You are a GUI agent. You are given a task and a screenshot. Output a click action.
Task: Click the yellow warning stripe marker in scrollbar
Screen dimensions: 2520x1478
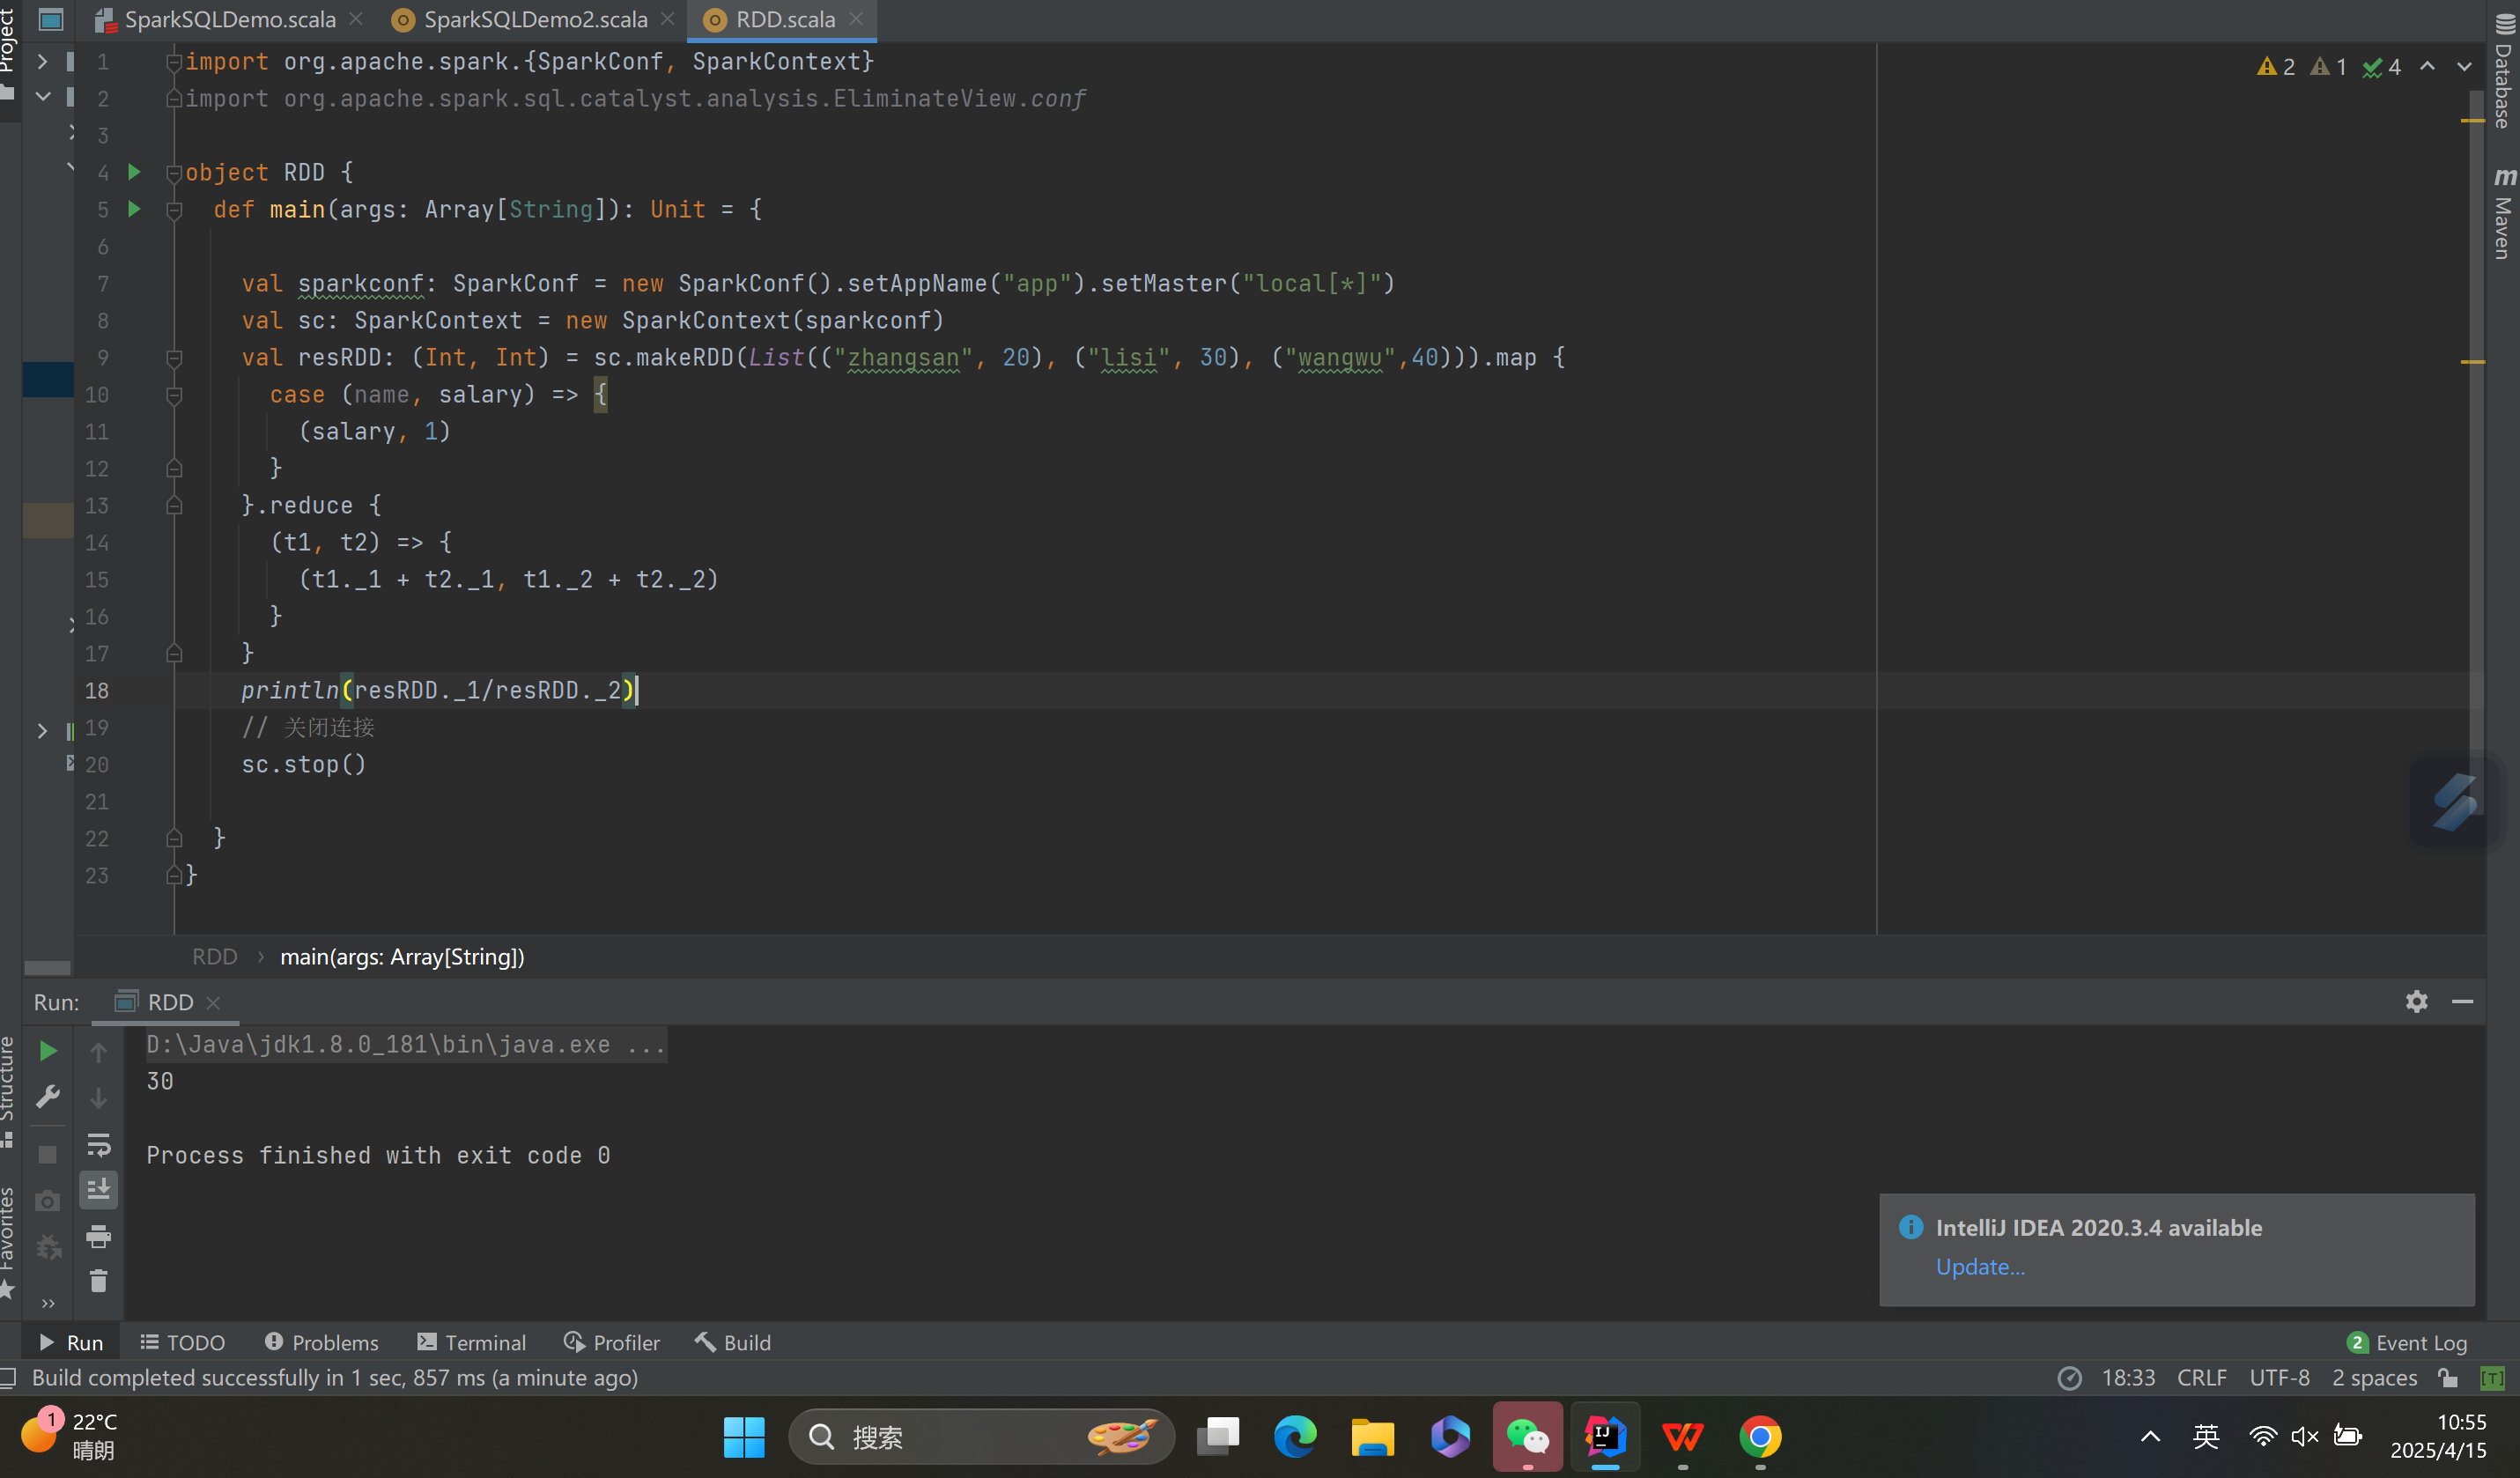coord(2472,121)
